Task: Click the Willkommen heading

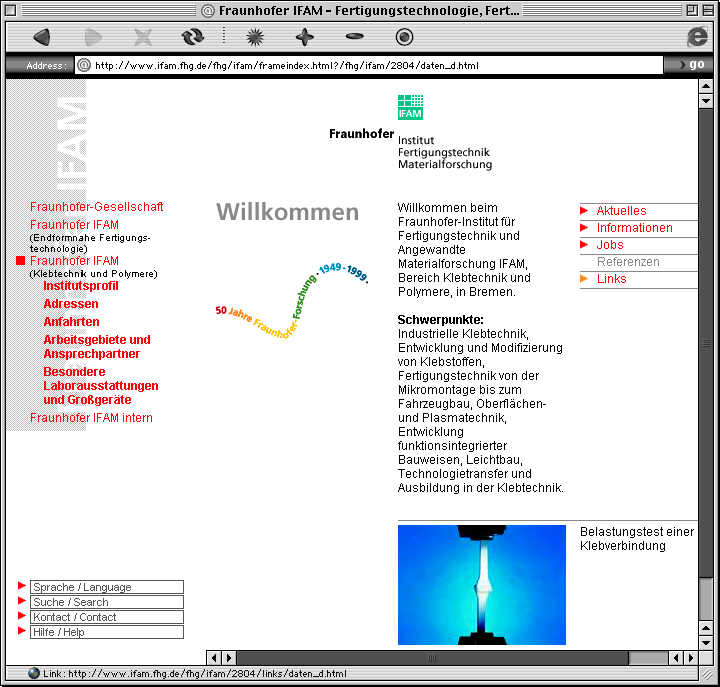Action: pyautogui.click(x=287, y=212)
